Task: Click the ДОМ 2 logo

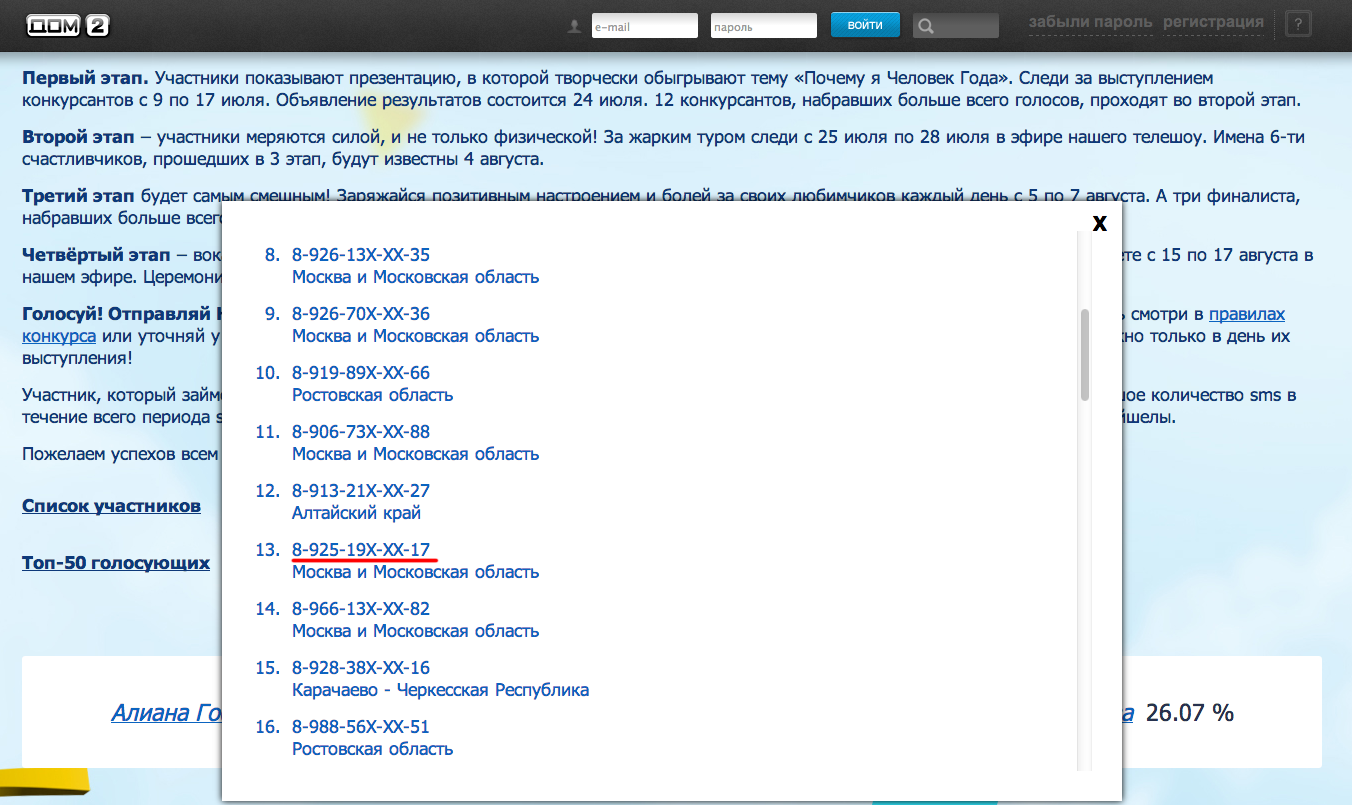Action: tap(67, 26)
